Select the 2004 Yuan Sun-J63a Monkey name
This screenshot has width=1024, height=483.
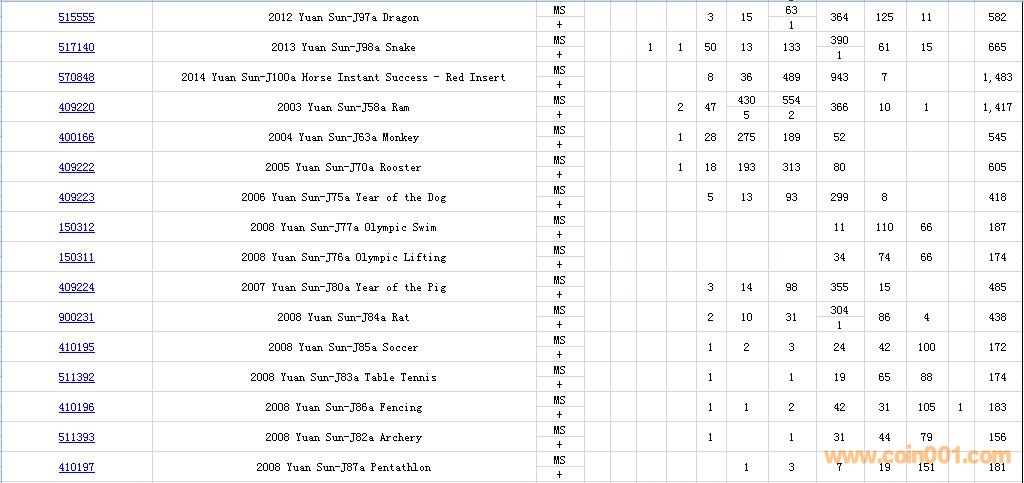pyautogui.click(x=343, y=138)
